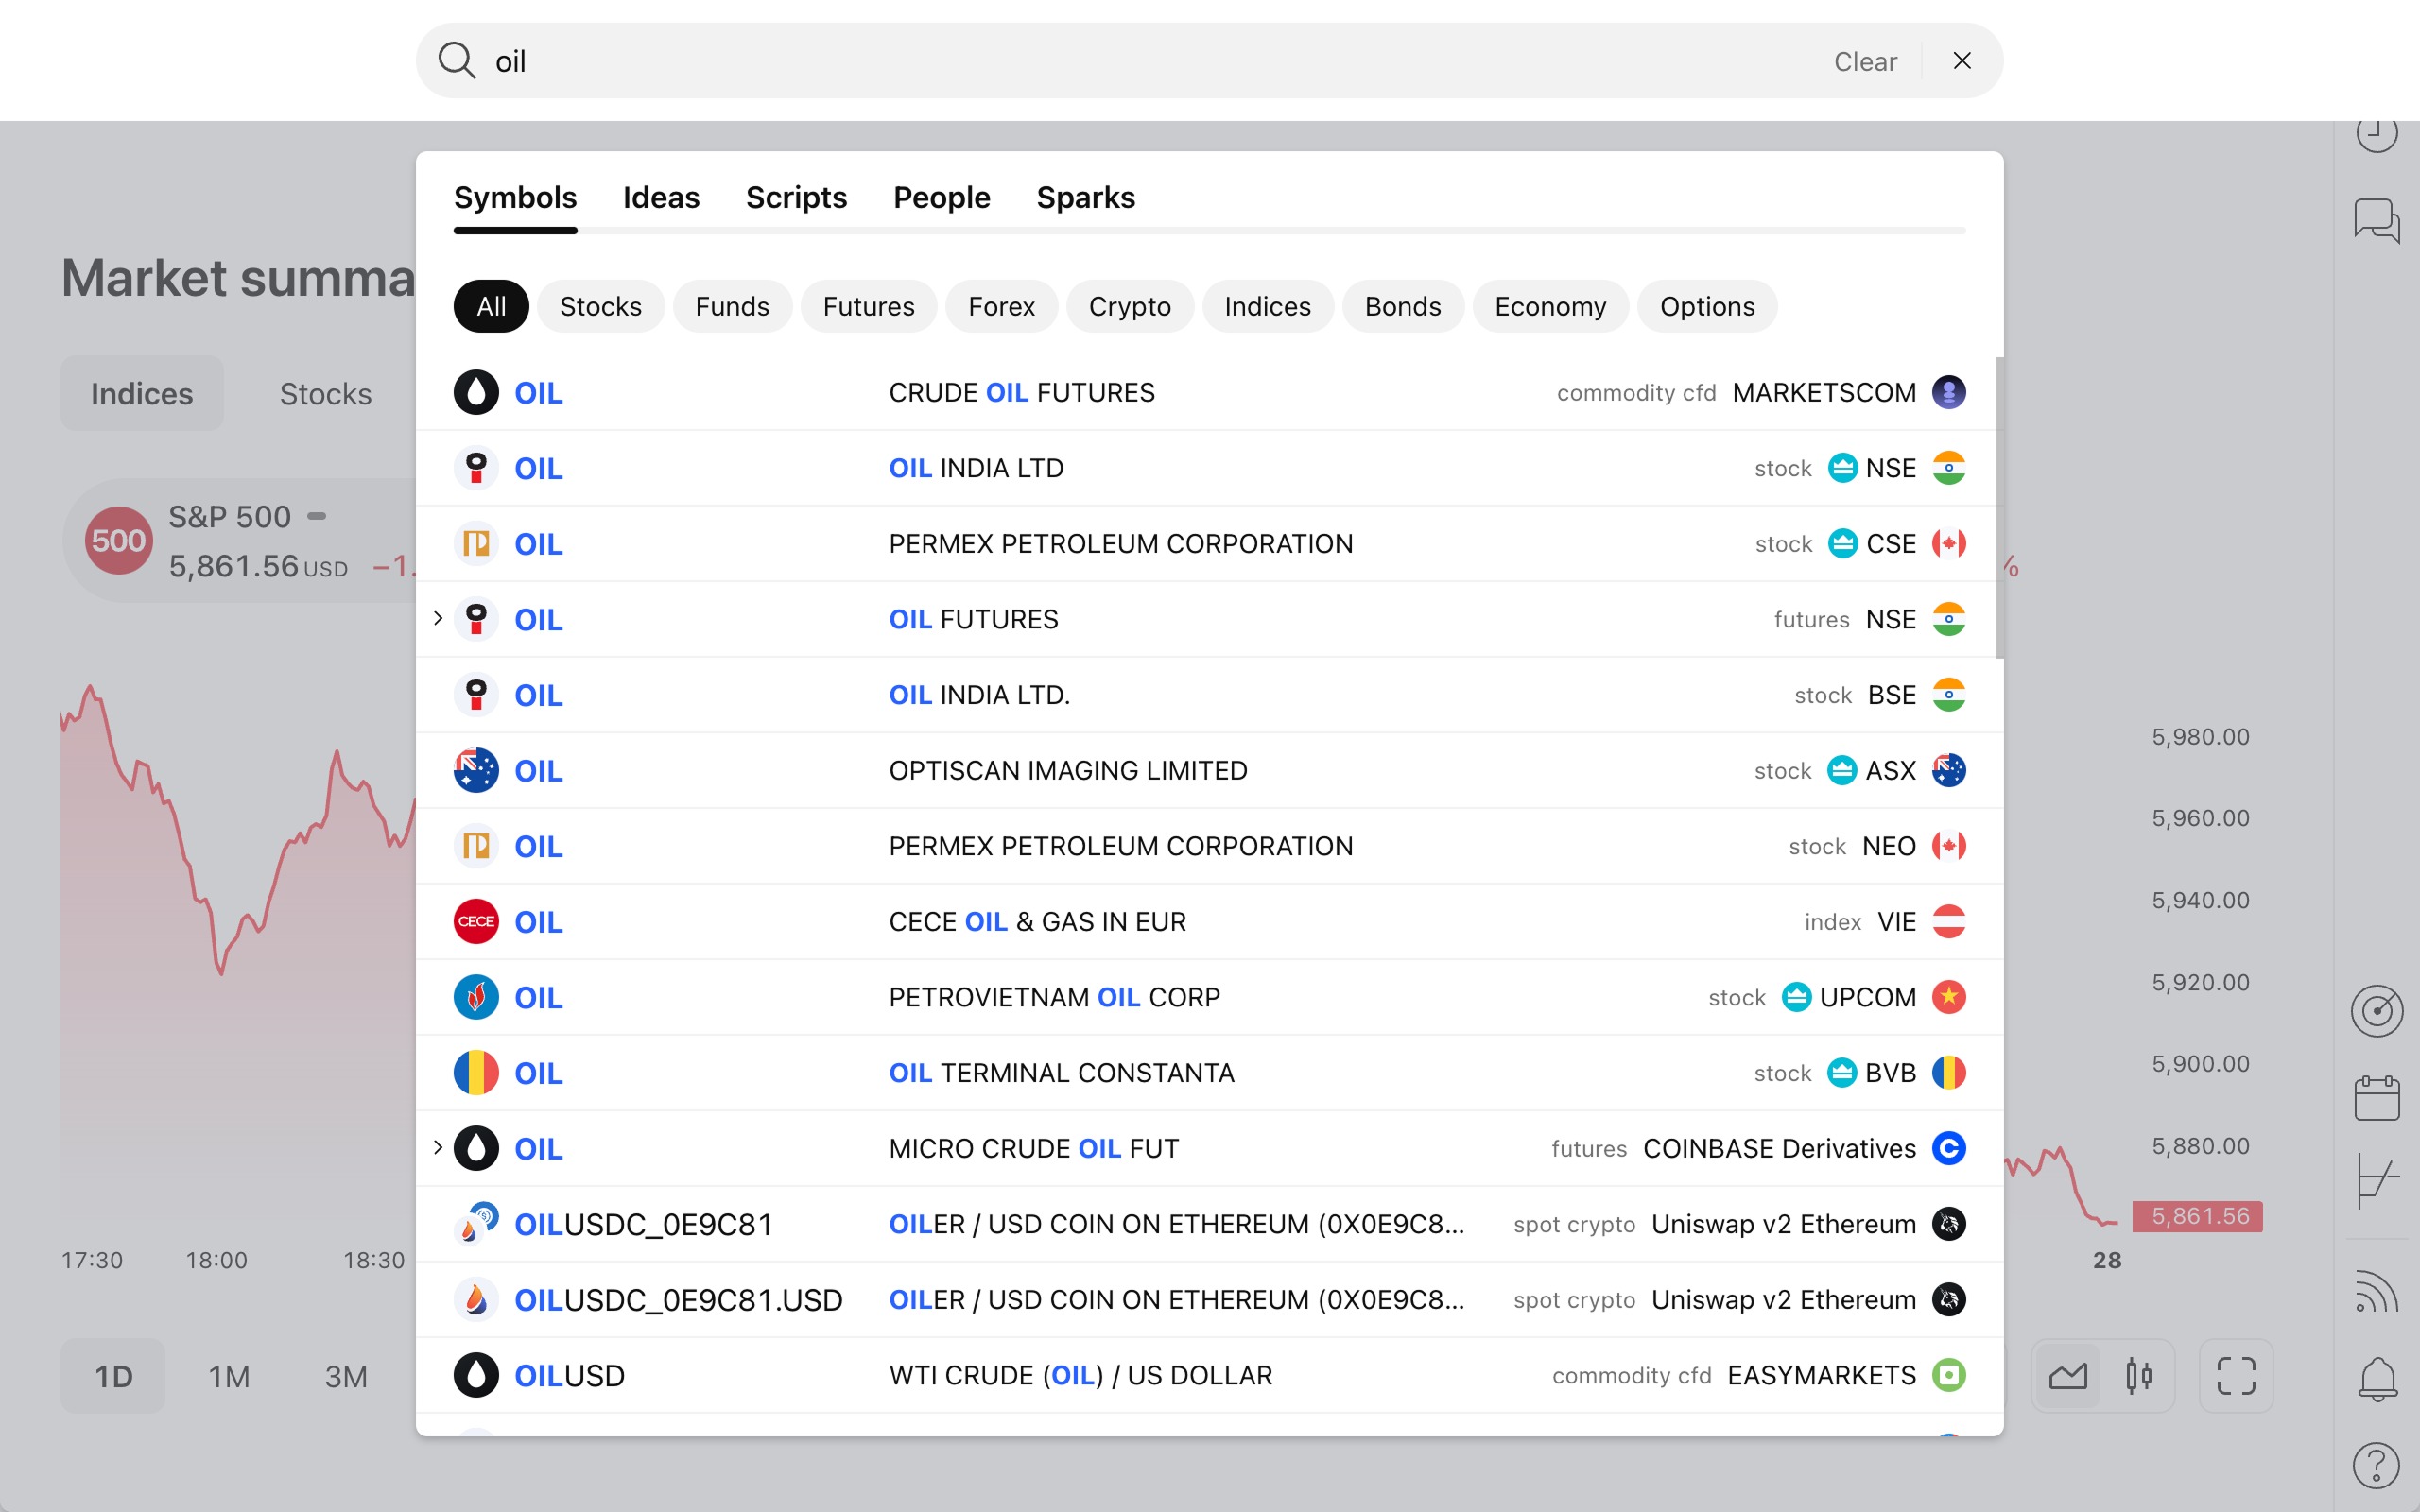Click the magnifier search icon
The image size is (2420, 1512).
tap(457, 61)
